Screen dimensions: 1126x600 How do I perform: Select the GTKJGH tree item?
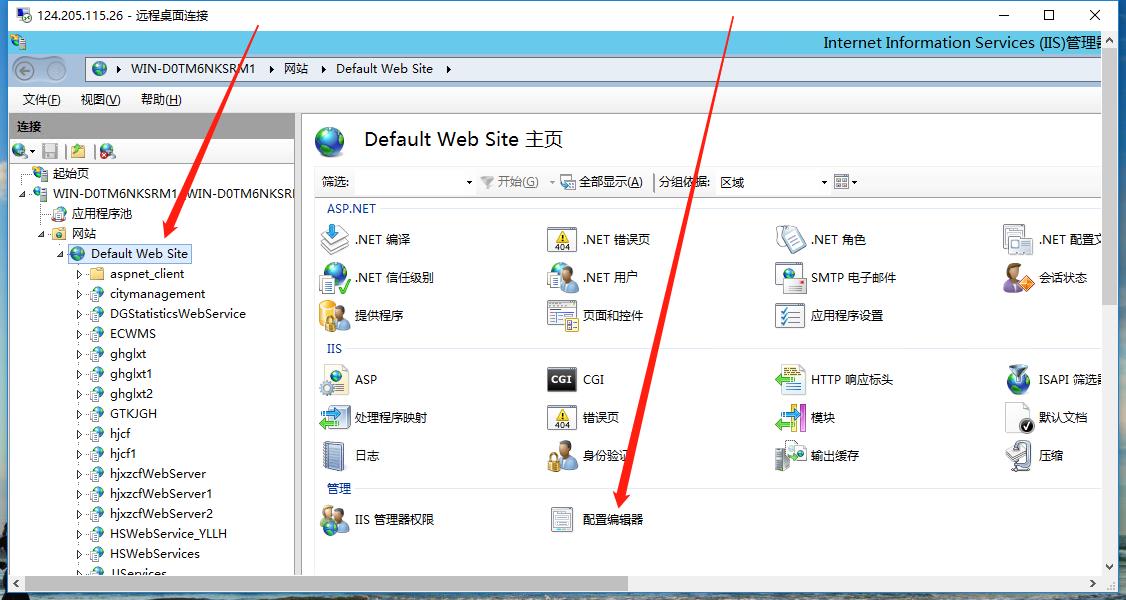133,414
